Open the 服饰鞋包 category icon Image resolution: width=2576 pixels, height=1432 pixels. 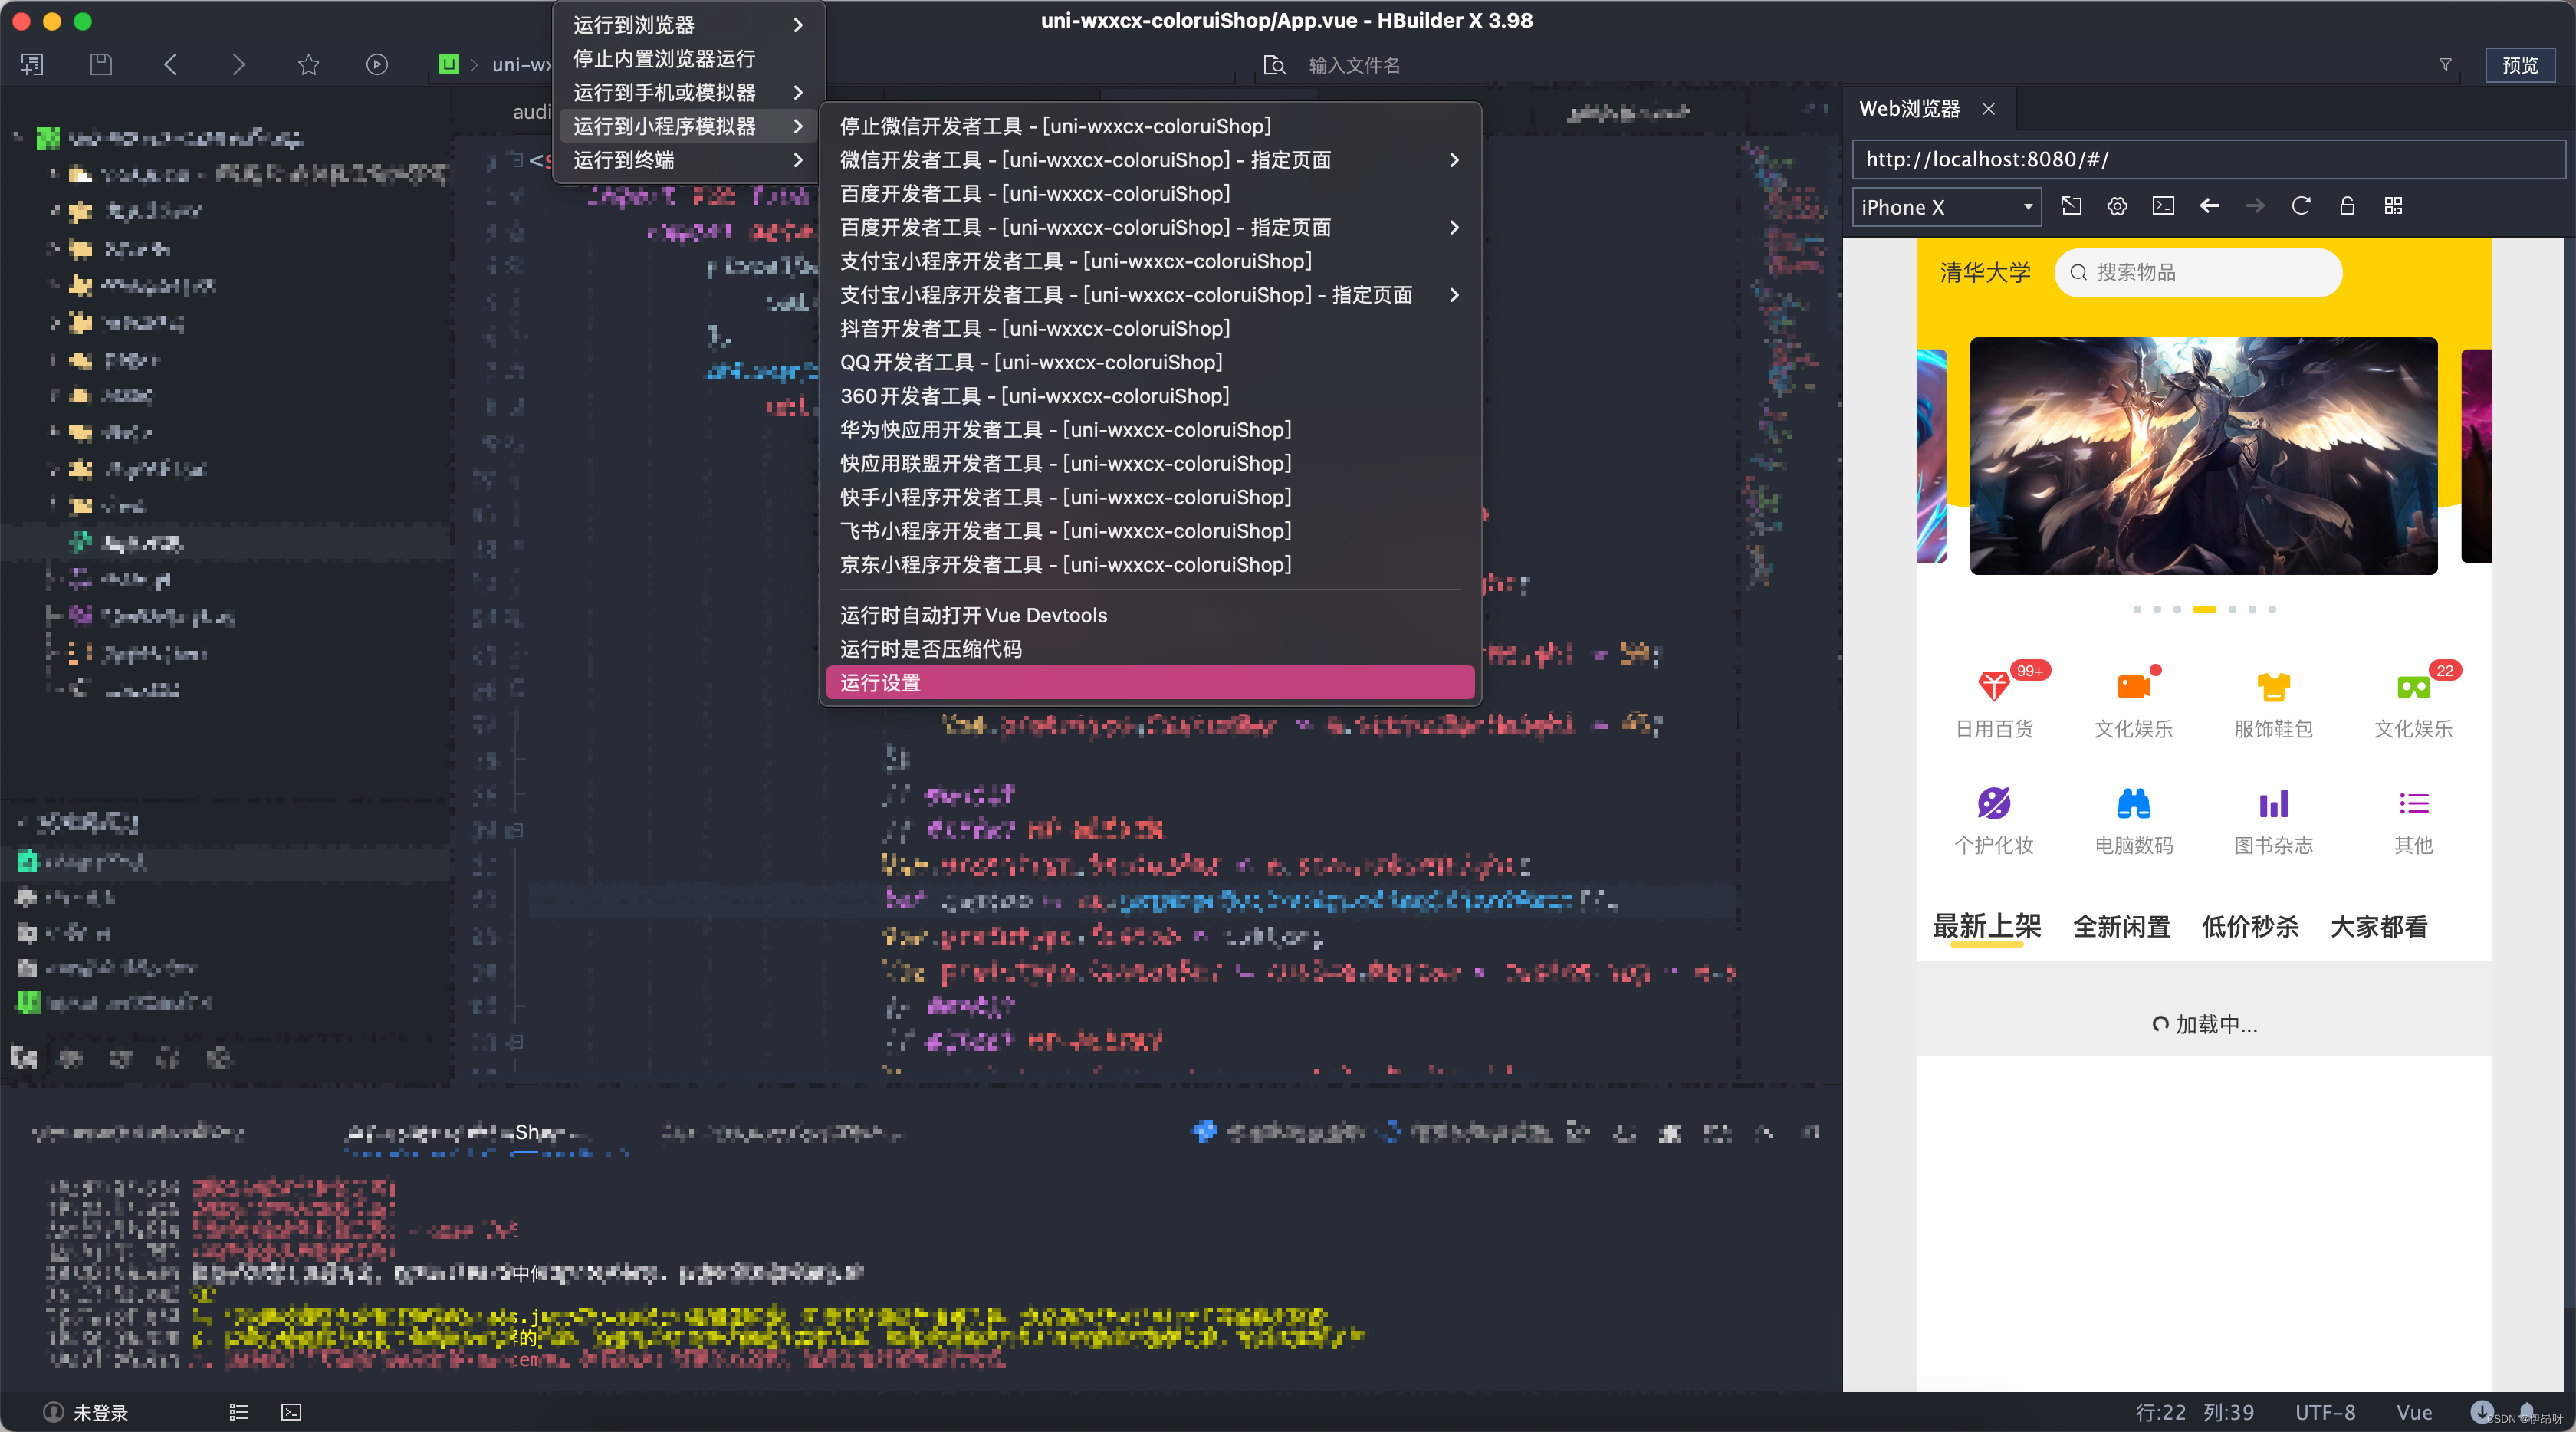coord(2273,687)
